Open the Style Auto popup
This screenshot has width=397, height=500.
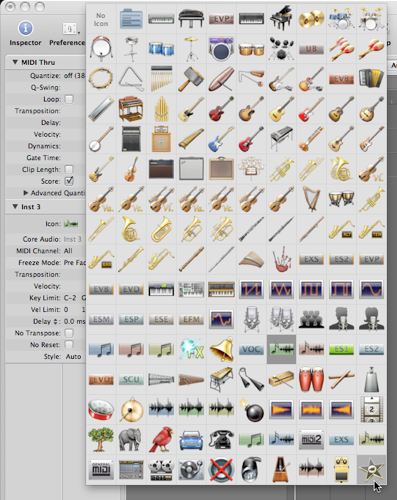pyautogui.click(x=73, y=356)
